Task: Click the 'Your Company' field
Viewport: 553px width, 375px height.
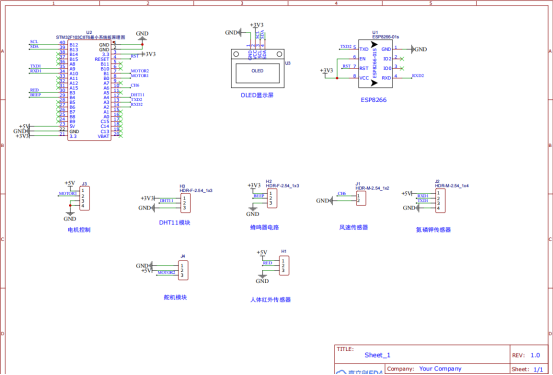Action: pos(440,368)
